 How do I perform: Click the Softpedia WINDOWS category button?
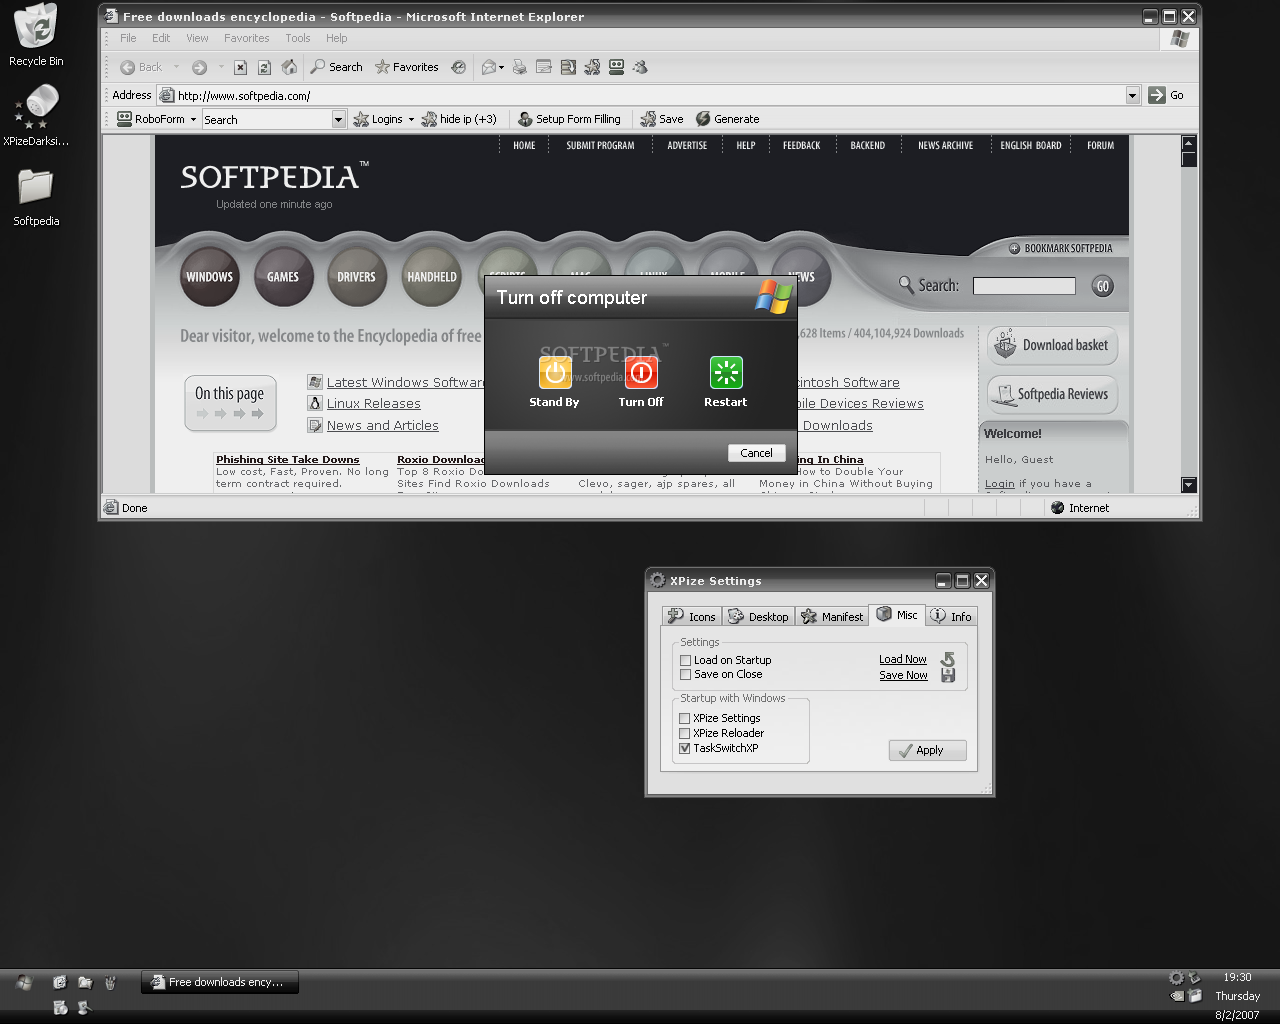tap(209, 276)
